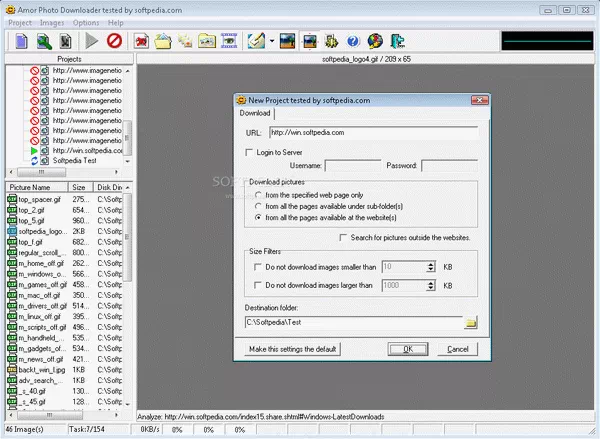Select 'from the specified web page only'
This screenshot has width=600, height=439.
(258, 195)
